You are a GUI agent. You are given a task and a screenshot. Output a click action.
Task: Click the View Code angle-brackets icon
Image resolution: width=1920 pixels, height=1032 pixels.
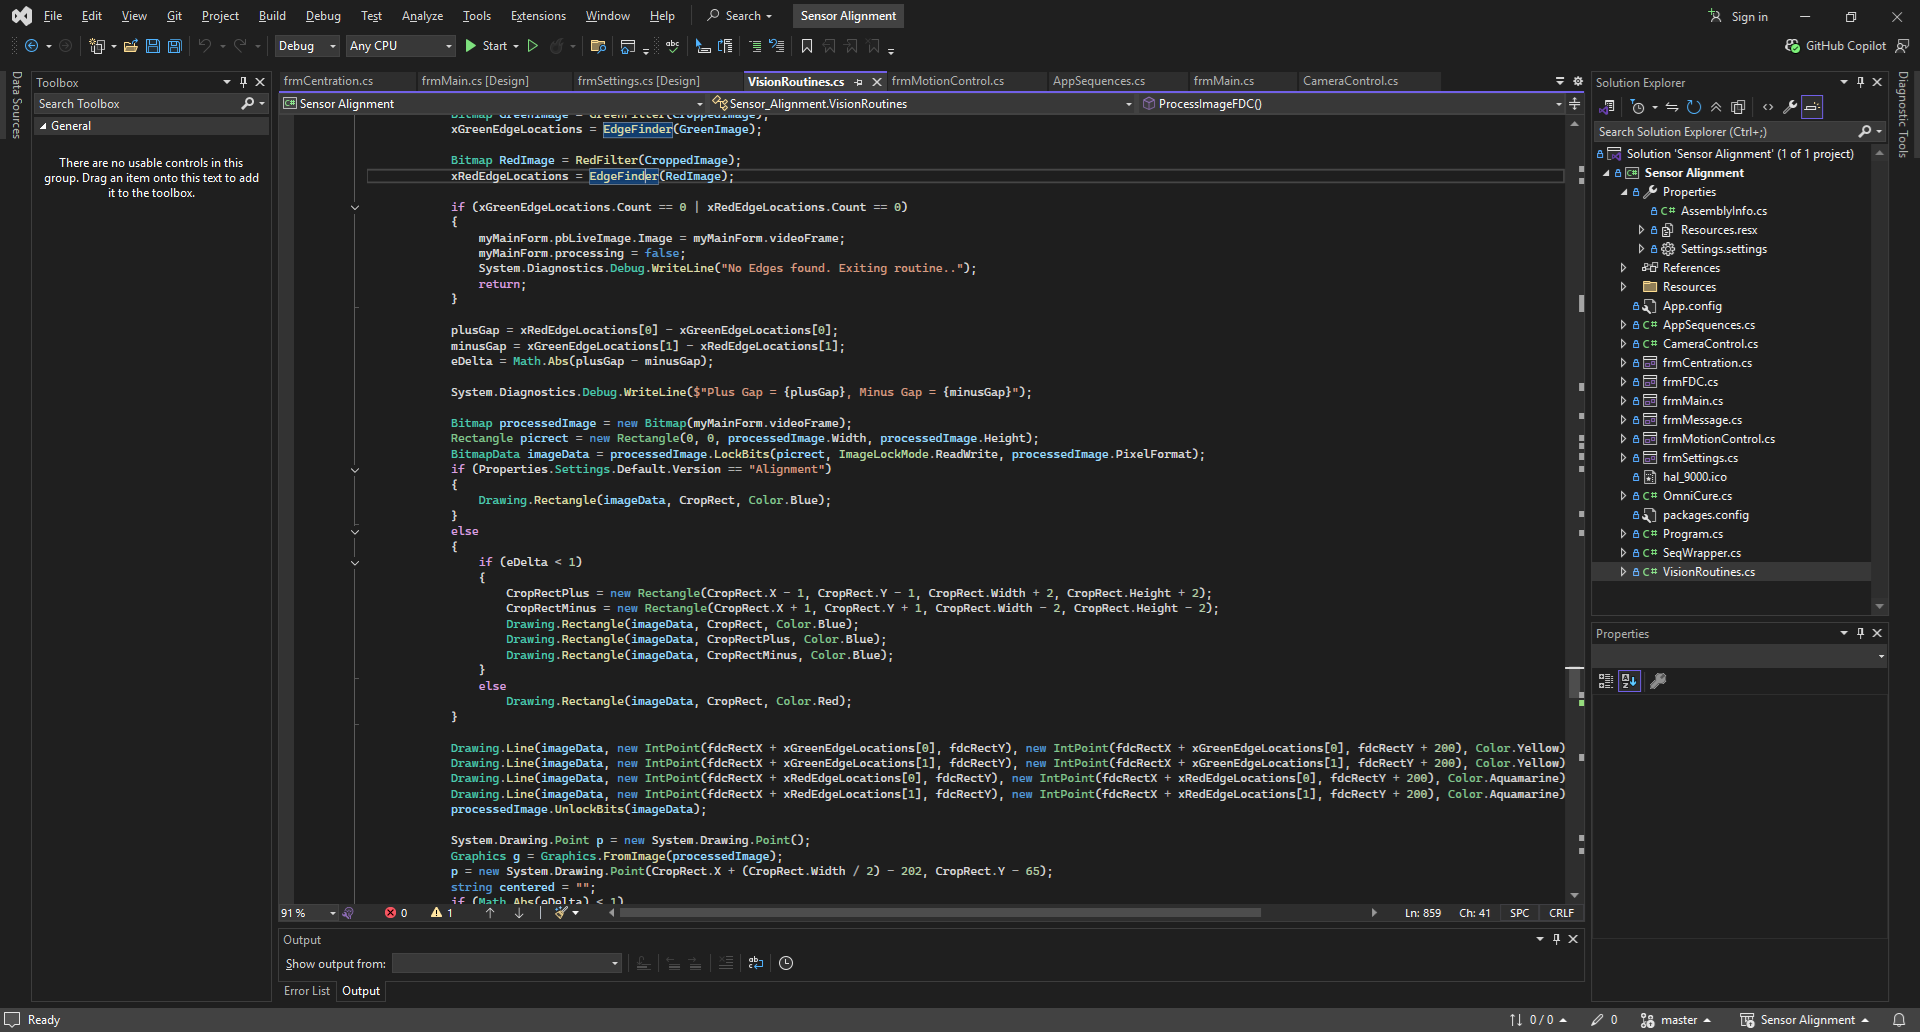point(1768,107)
